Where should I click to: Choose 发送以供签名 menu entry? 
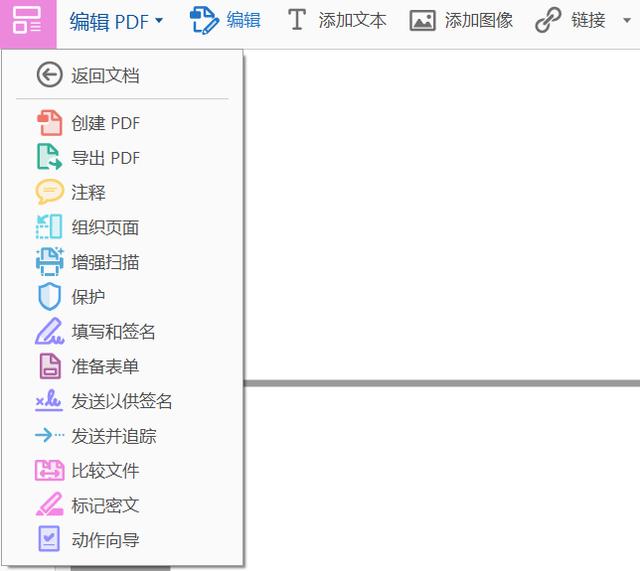[122, 401]
